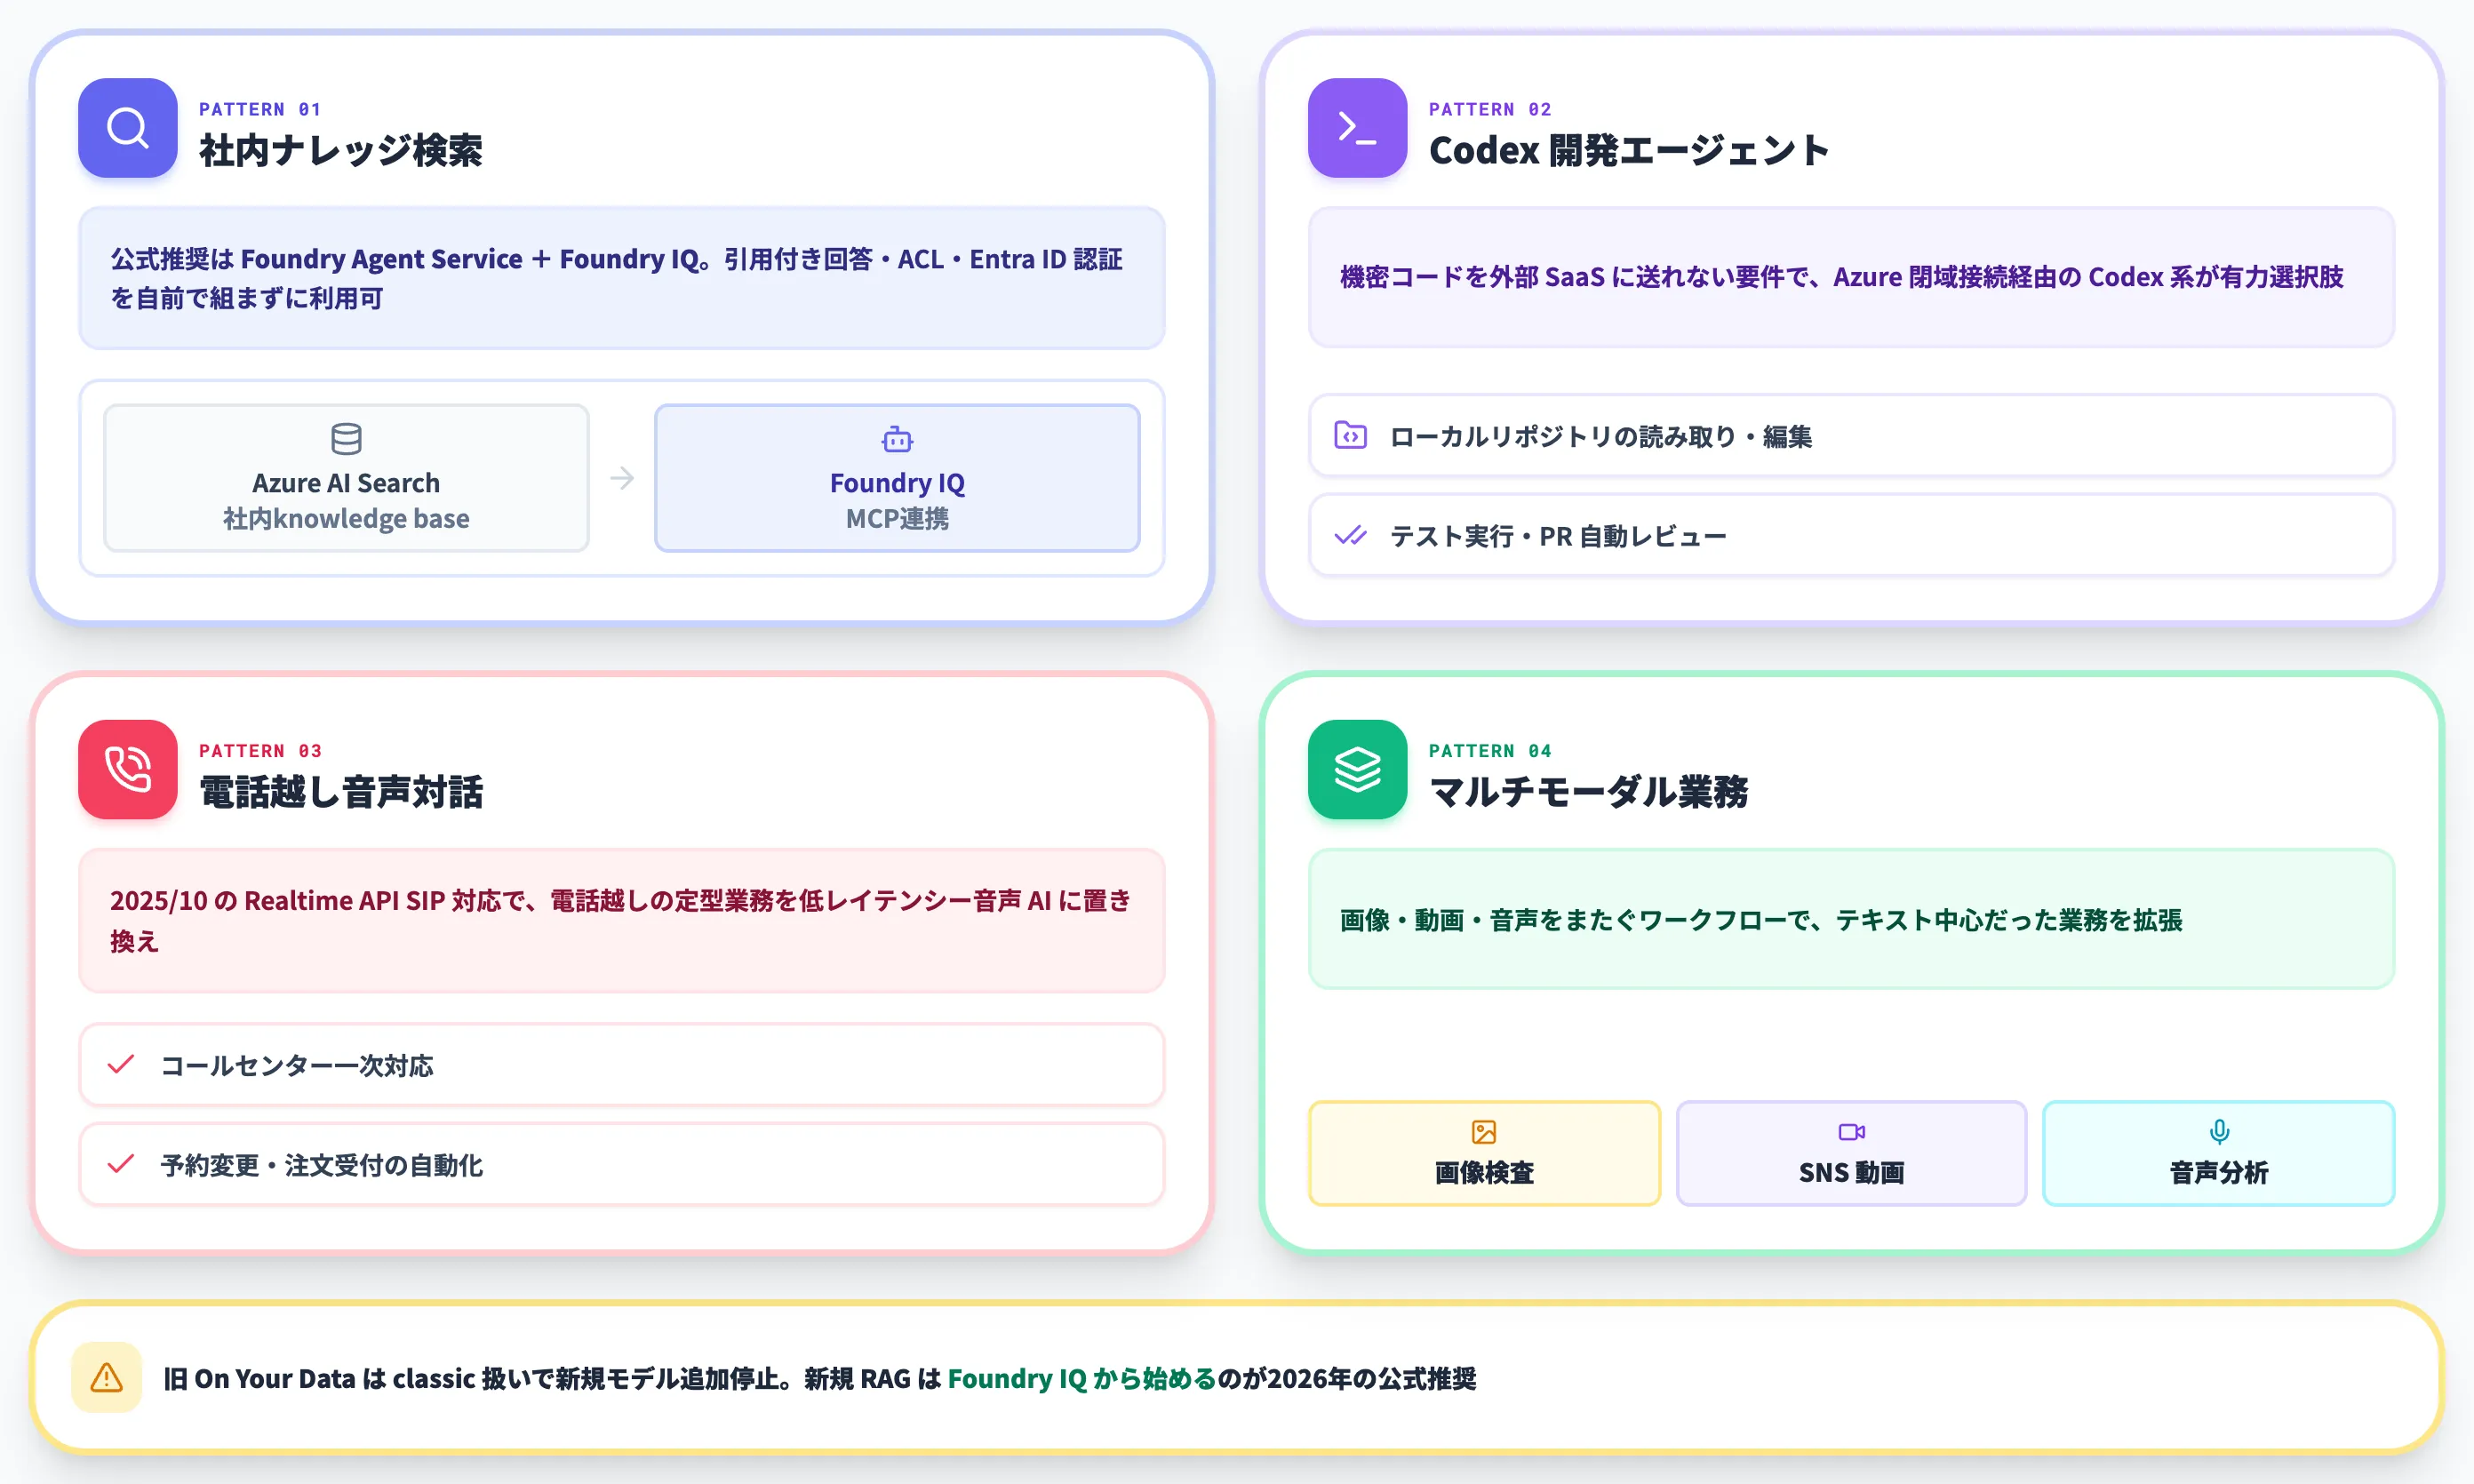The height and width of the screenshot is (1484, 2474).
Task: Click the マルチモーダル業務 heading
Action: click(x=1589, y=791)
